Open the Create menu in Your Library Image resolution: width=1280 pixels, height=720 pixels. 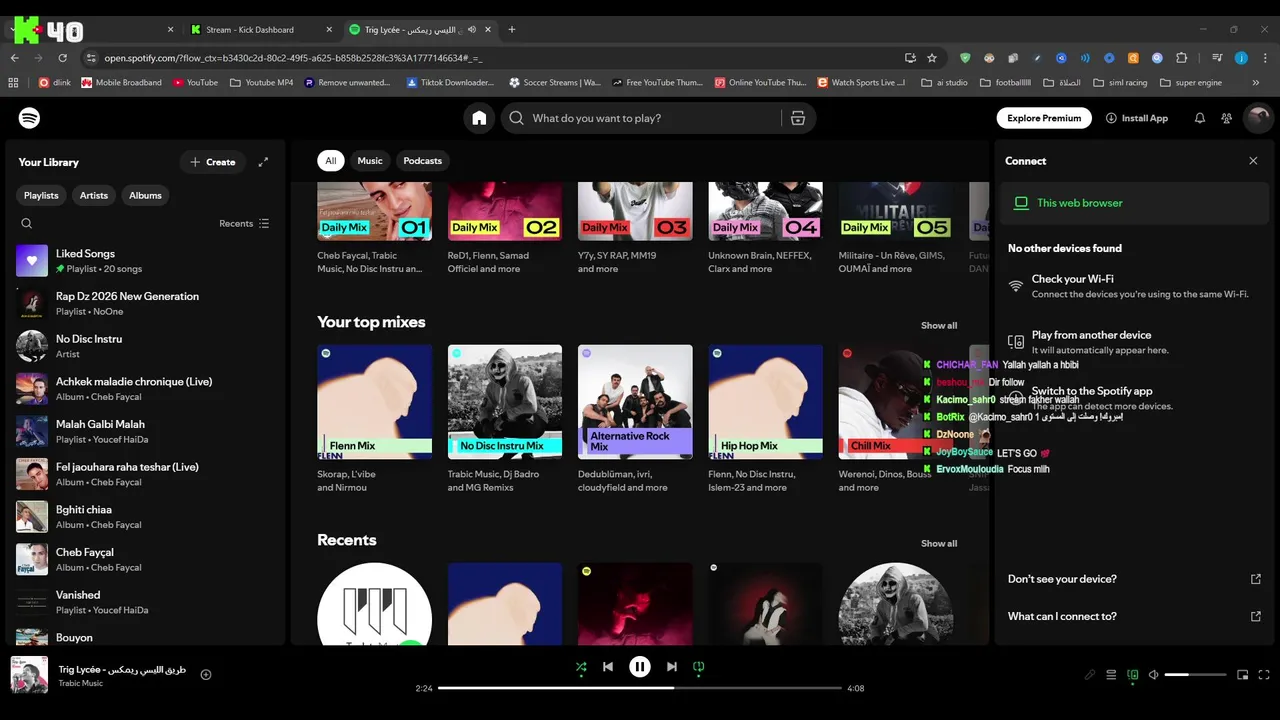tap(213, 162)
